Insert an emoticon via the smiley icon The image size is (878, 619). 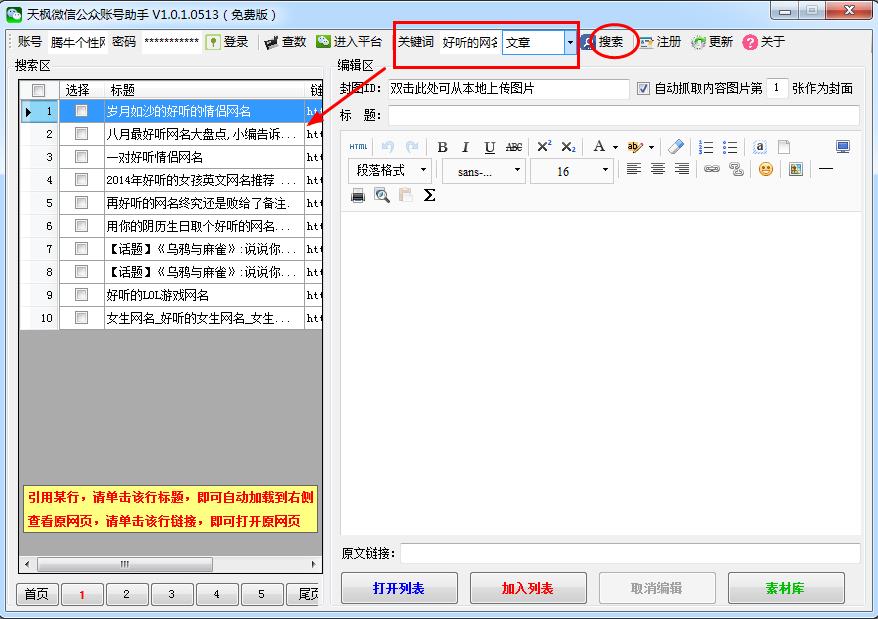(765, 170)
